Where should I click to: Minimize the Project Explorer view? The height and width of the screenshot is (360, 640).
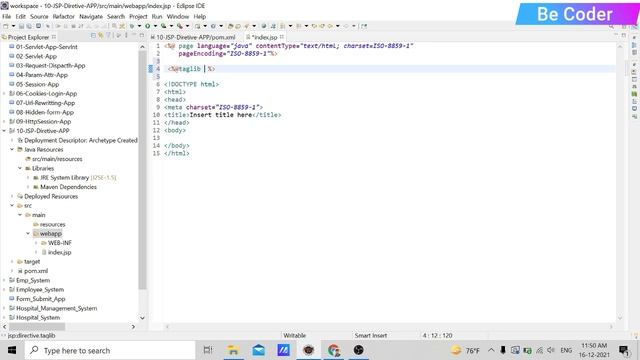click(134, 36)
